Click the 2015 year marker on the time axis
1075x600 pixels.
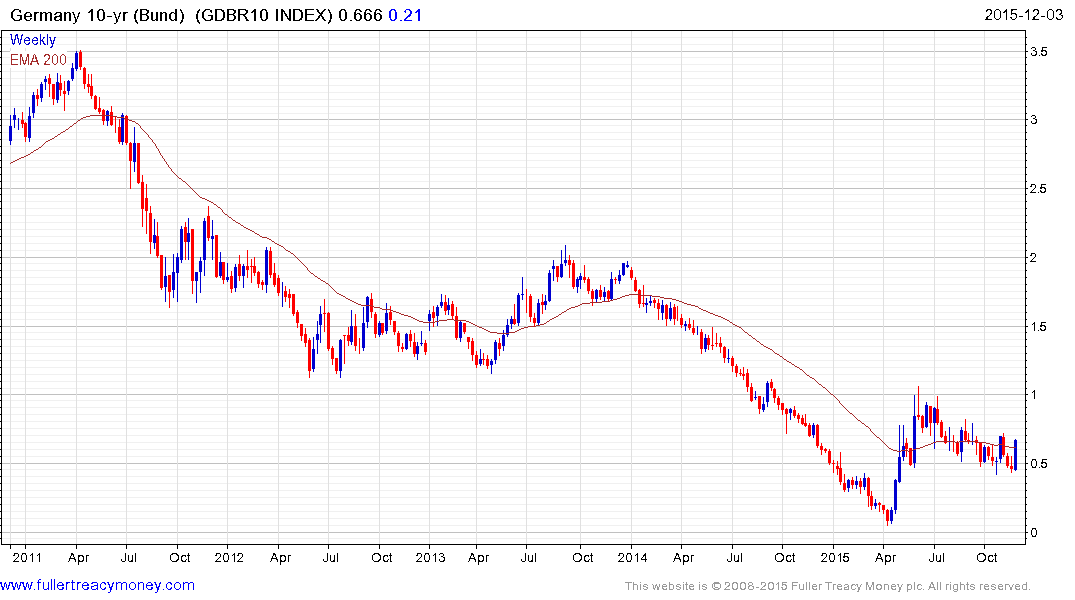click(x=833, y=557)
